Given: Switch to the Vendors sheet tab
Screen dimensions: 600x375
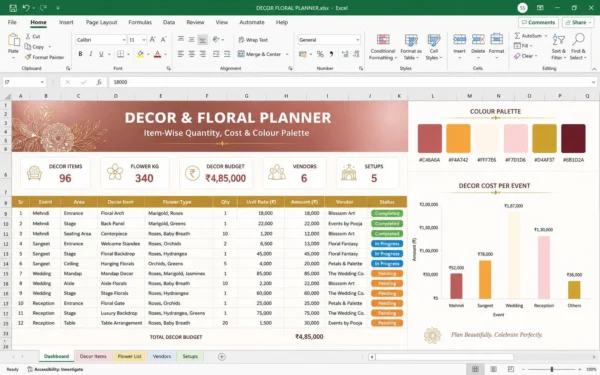Looking at the screenshot, I should pyautogui.click(x=161, y=356).
